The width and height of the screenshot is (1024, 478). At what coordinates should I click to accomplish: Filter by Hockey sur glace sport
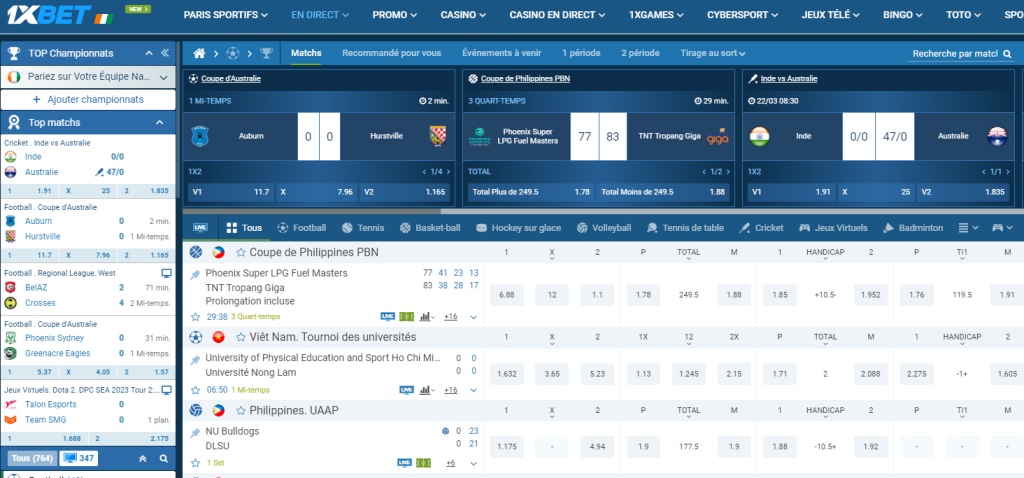coord(519,228)
